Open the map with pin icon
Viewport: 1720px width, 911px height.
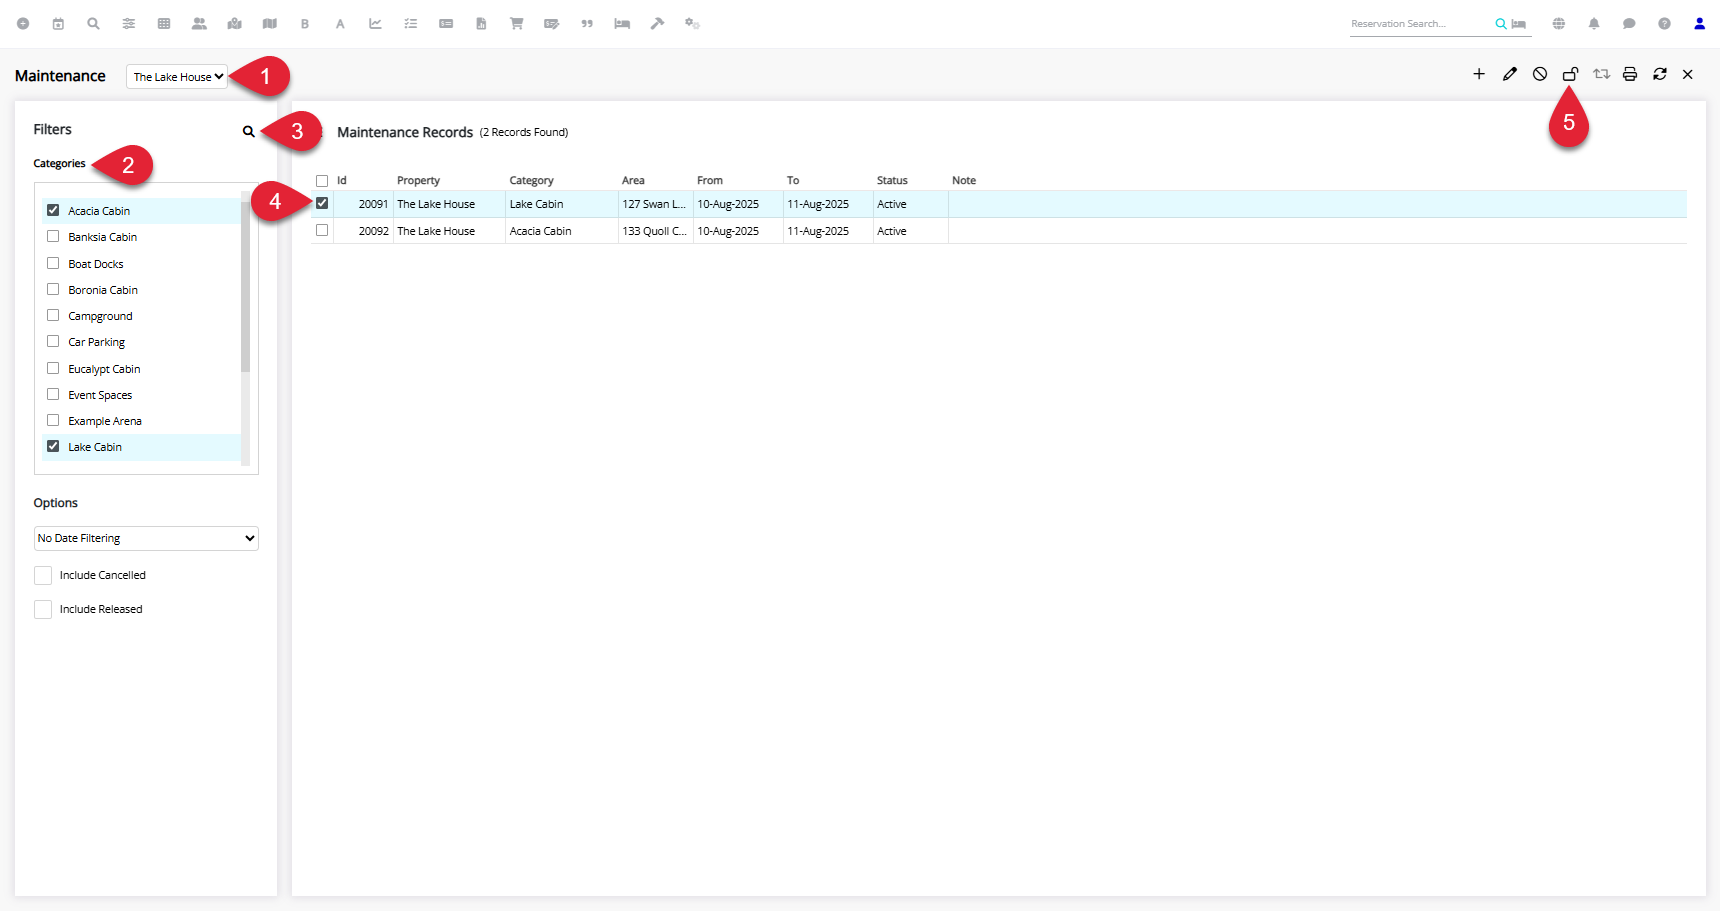click(235, 24)
